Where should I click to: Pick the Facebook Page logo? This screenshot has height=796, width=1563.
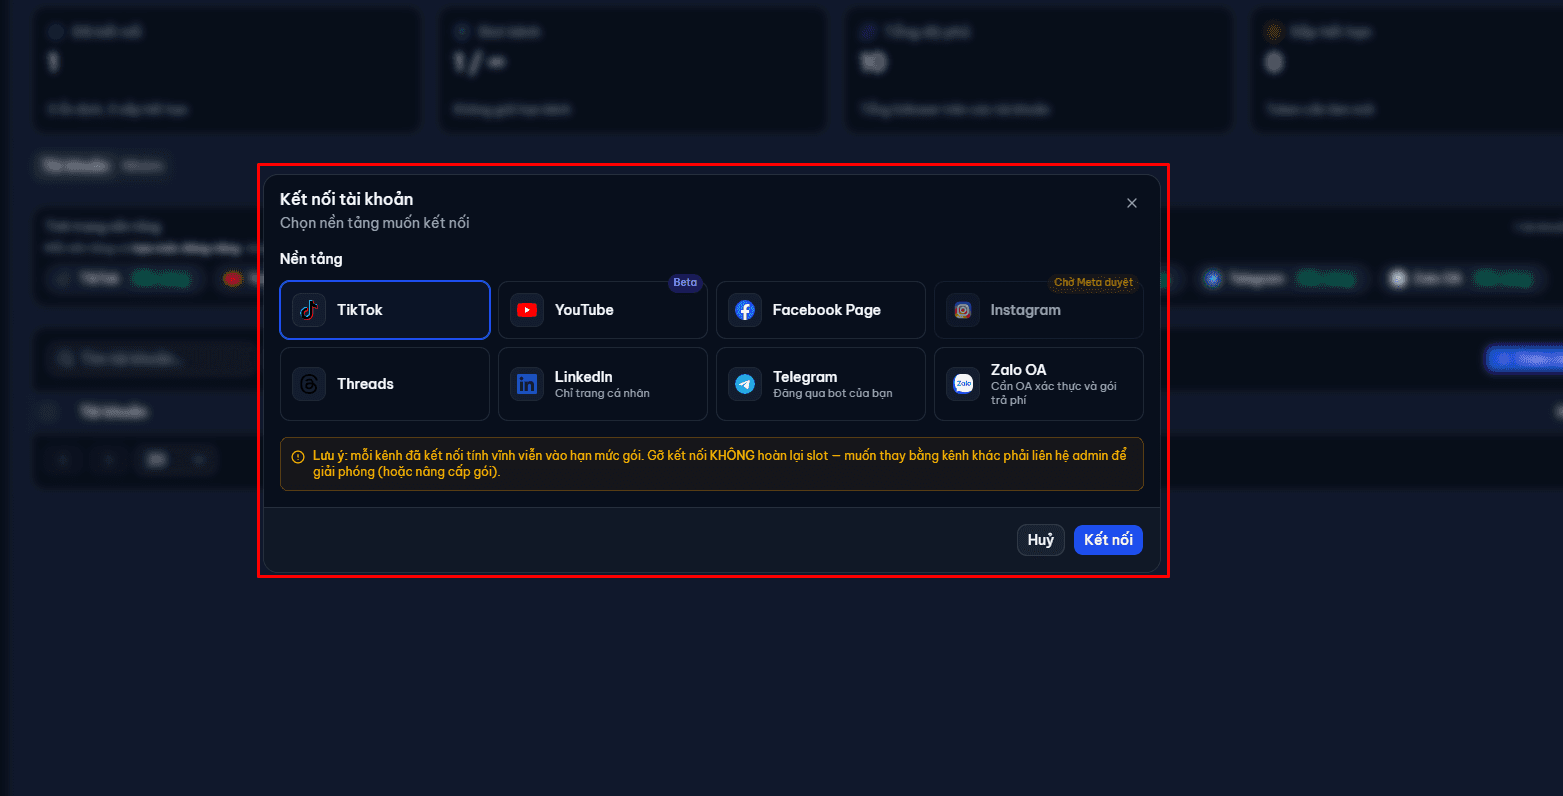pyautogui.click(x=745, y=310)
